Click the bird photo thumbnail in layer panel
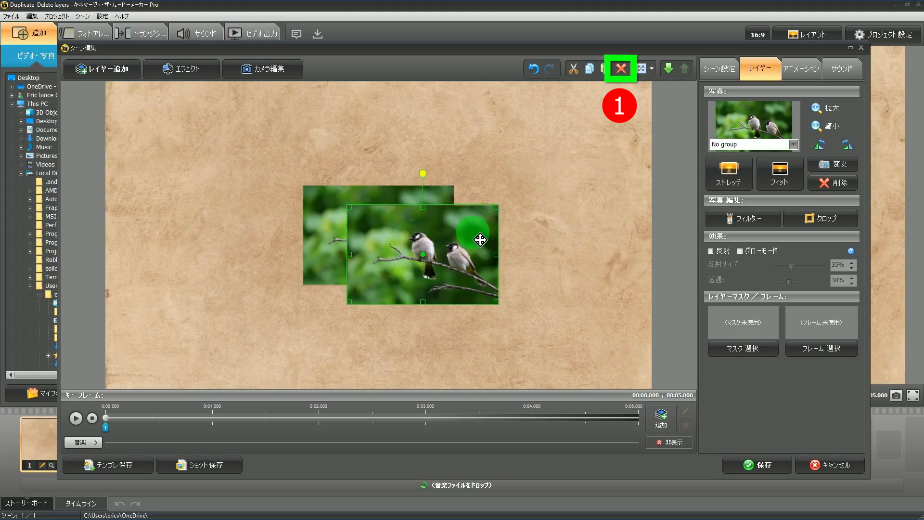This screenshot has height=520, width=924. 753,120
